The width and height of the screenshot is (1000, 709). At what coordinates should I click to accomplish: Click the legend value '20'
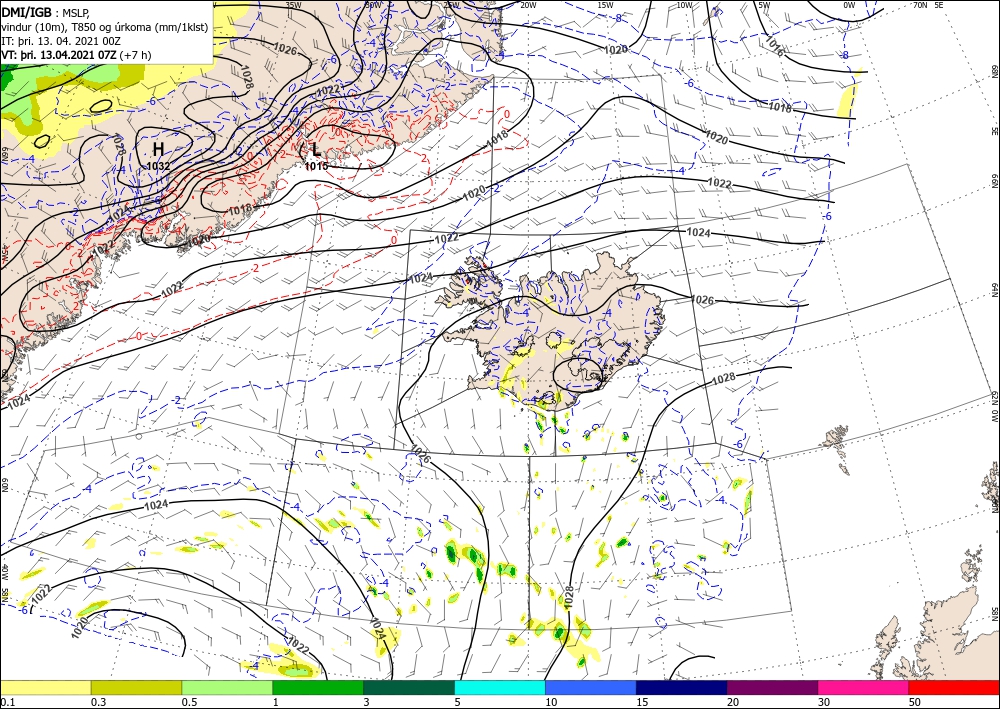click(733, 702)
